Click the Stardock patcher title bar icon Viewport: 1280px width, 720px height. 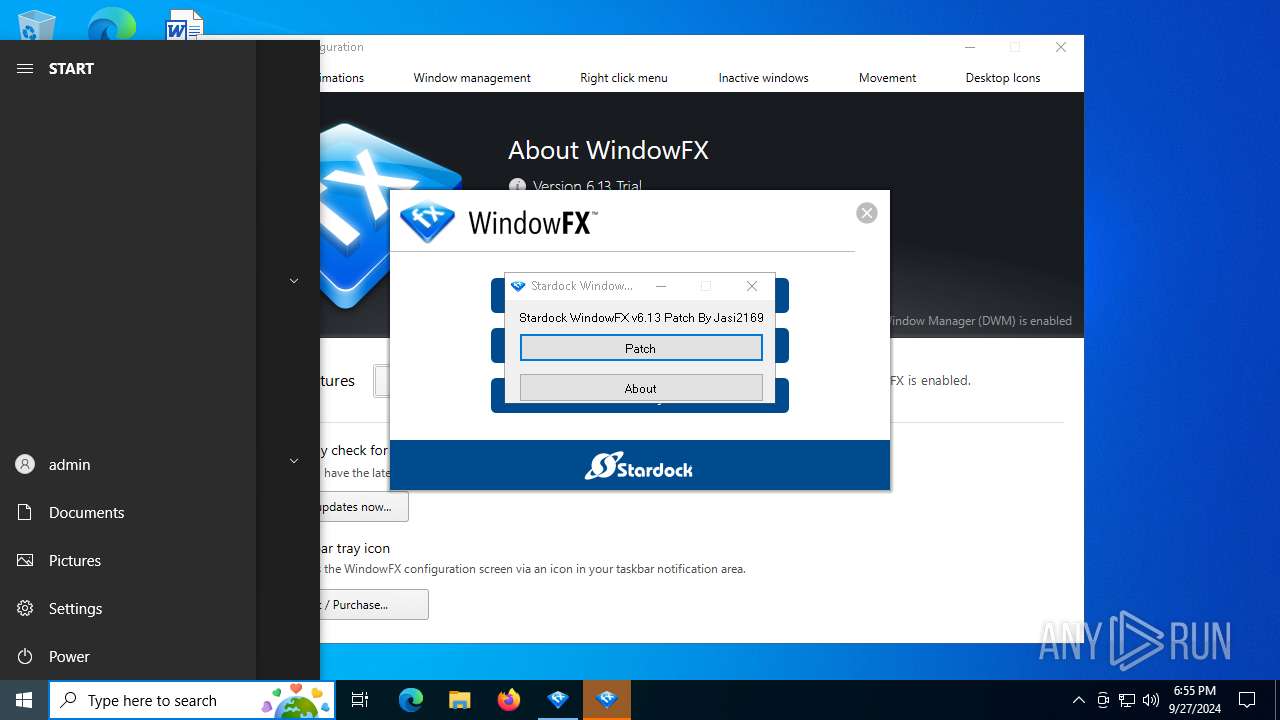click(518, 286)
